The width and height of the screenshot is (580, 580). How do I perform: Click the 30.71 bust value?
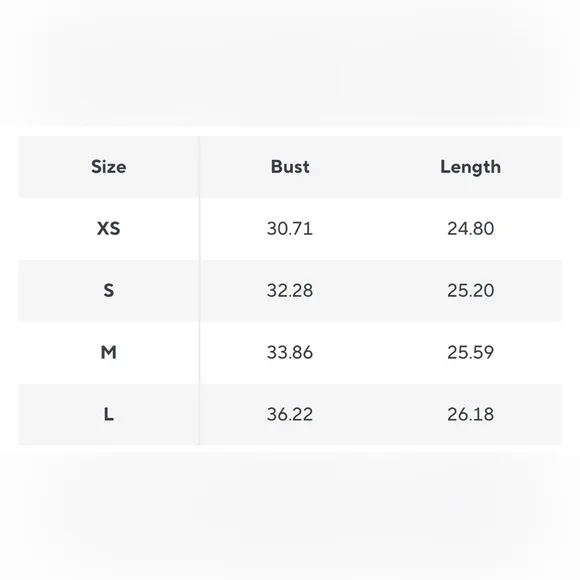point(290,229)
